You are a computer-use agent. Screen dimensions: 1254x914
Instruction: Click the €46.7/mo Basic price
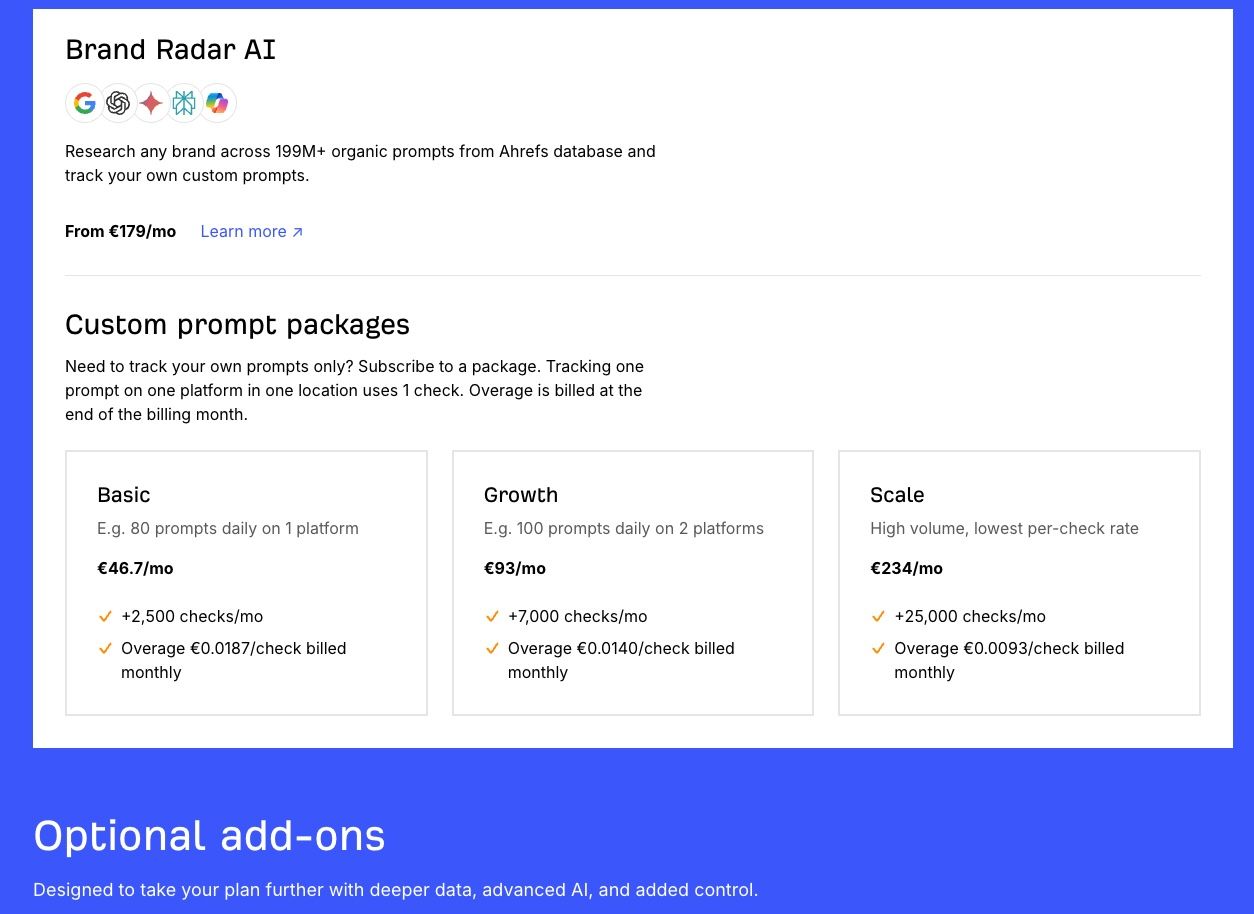click(135, 568)
